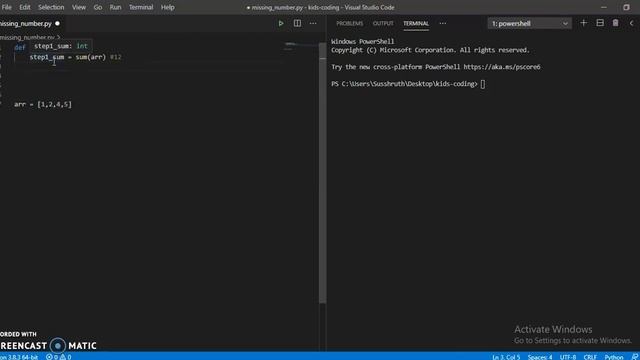Open editor More Actions ellipsis

click(x=313, y=24)
